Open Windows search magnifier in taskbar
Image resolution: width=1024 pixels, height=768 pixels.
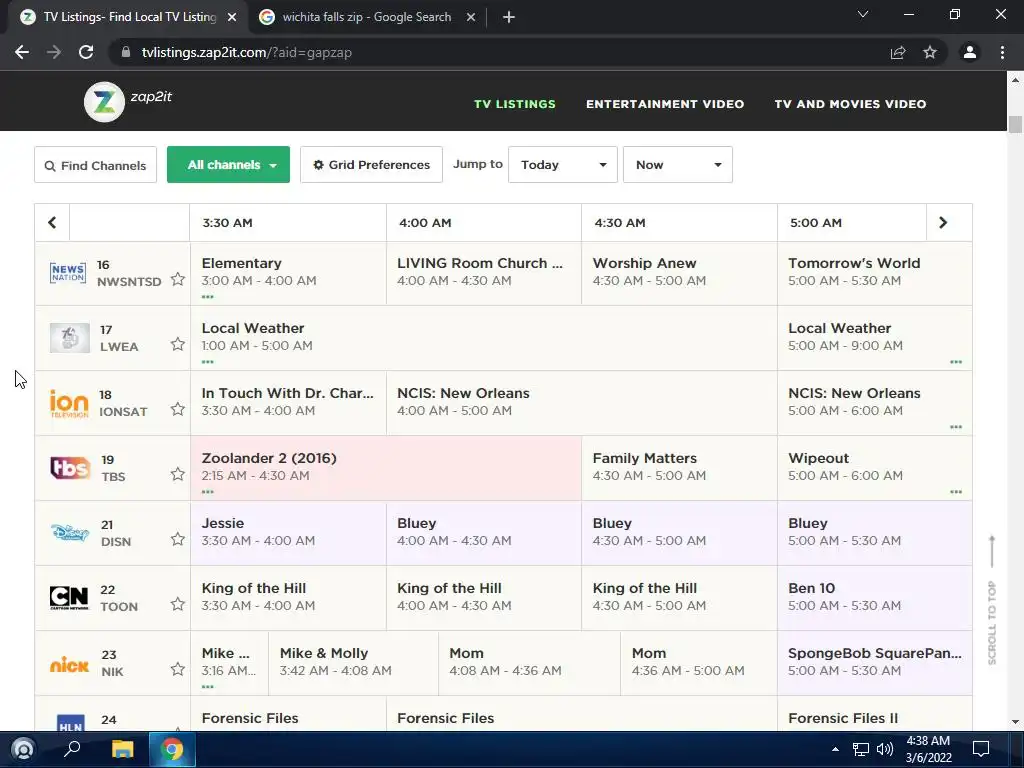click(x=72, y=748)
